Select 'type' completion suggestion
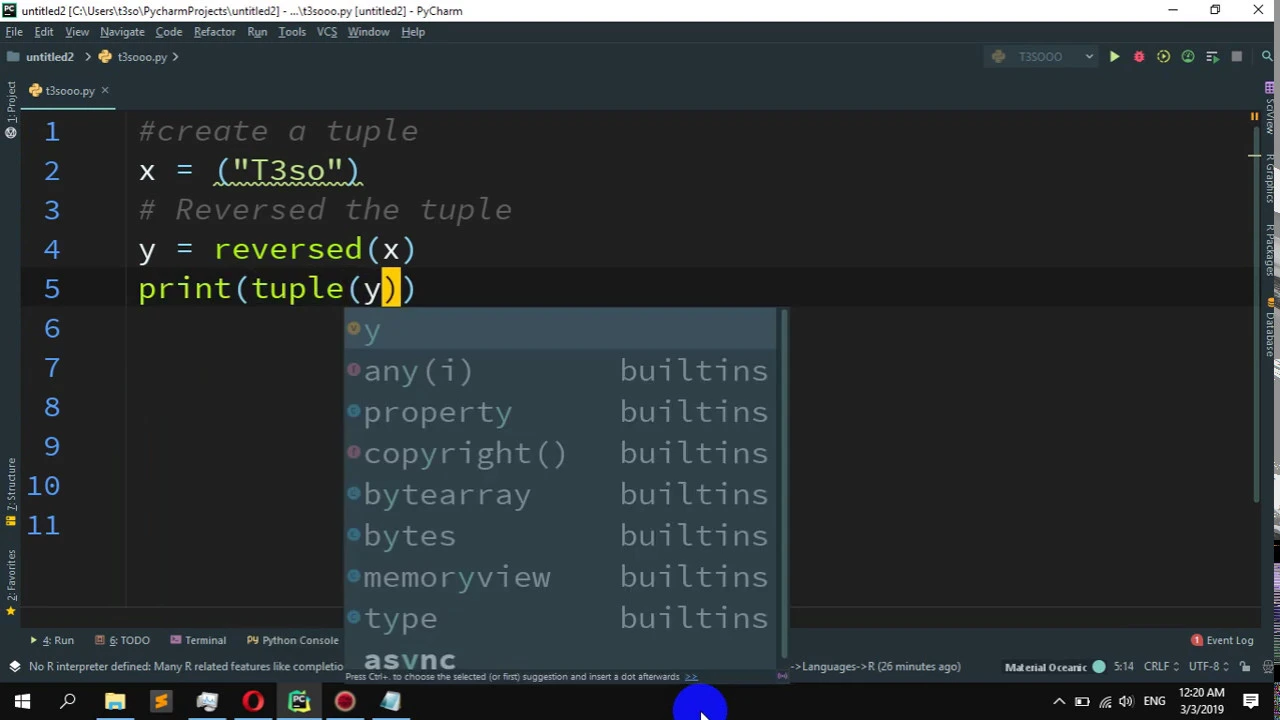Image resolution: width=1280 pixels, height=720 pixels. click(x=560, y=618)
